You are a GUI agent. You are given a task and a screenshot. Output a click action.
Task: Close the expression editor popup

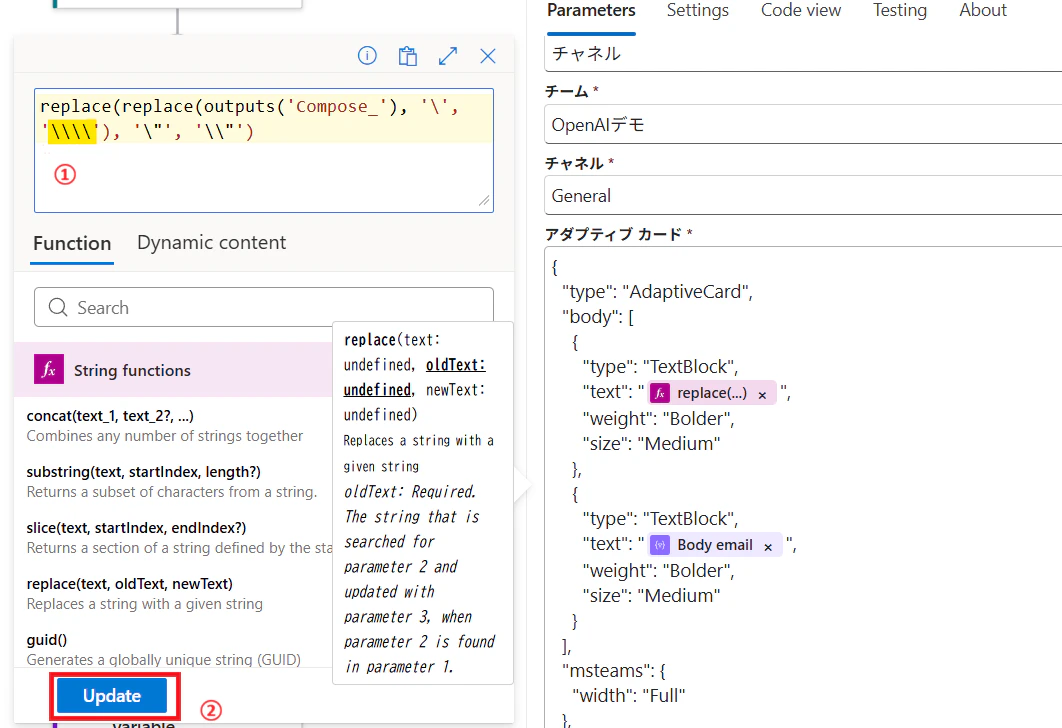click(x=488, y=56)
